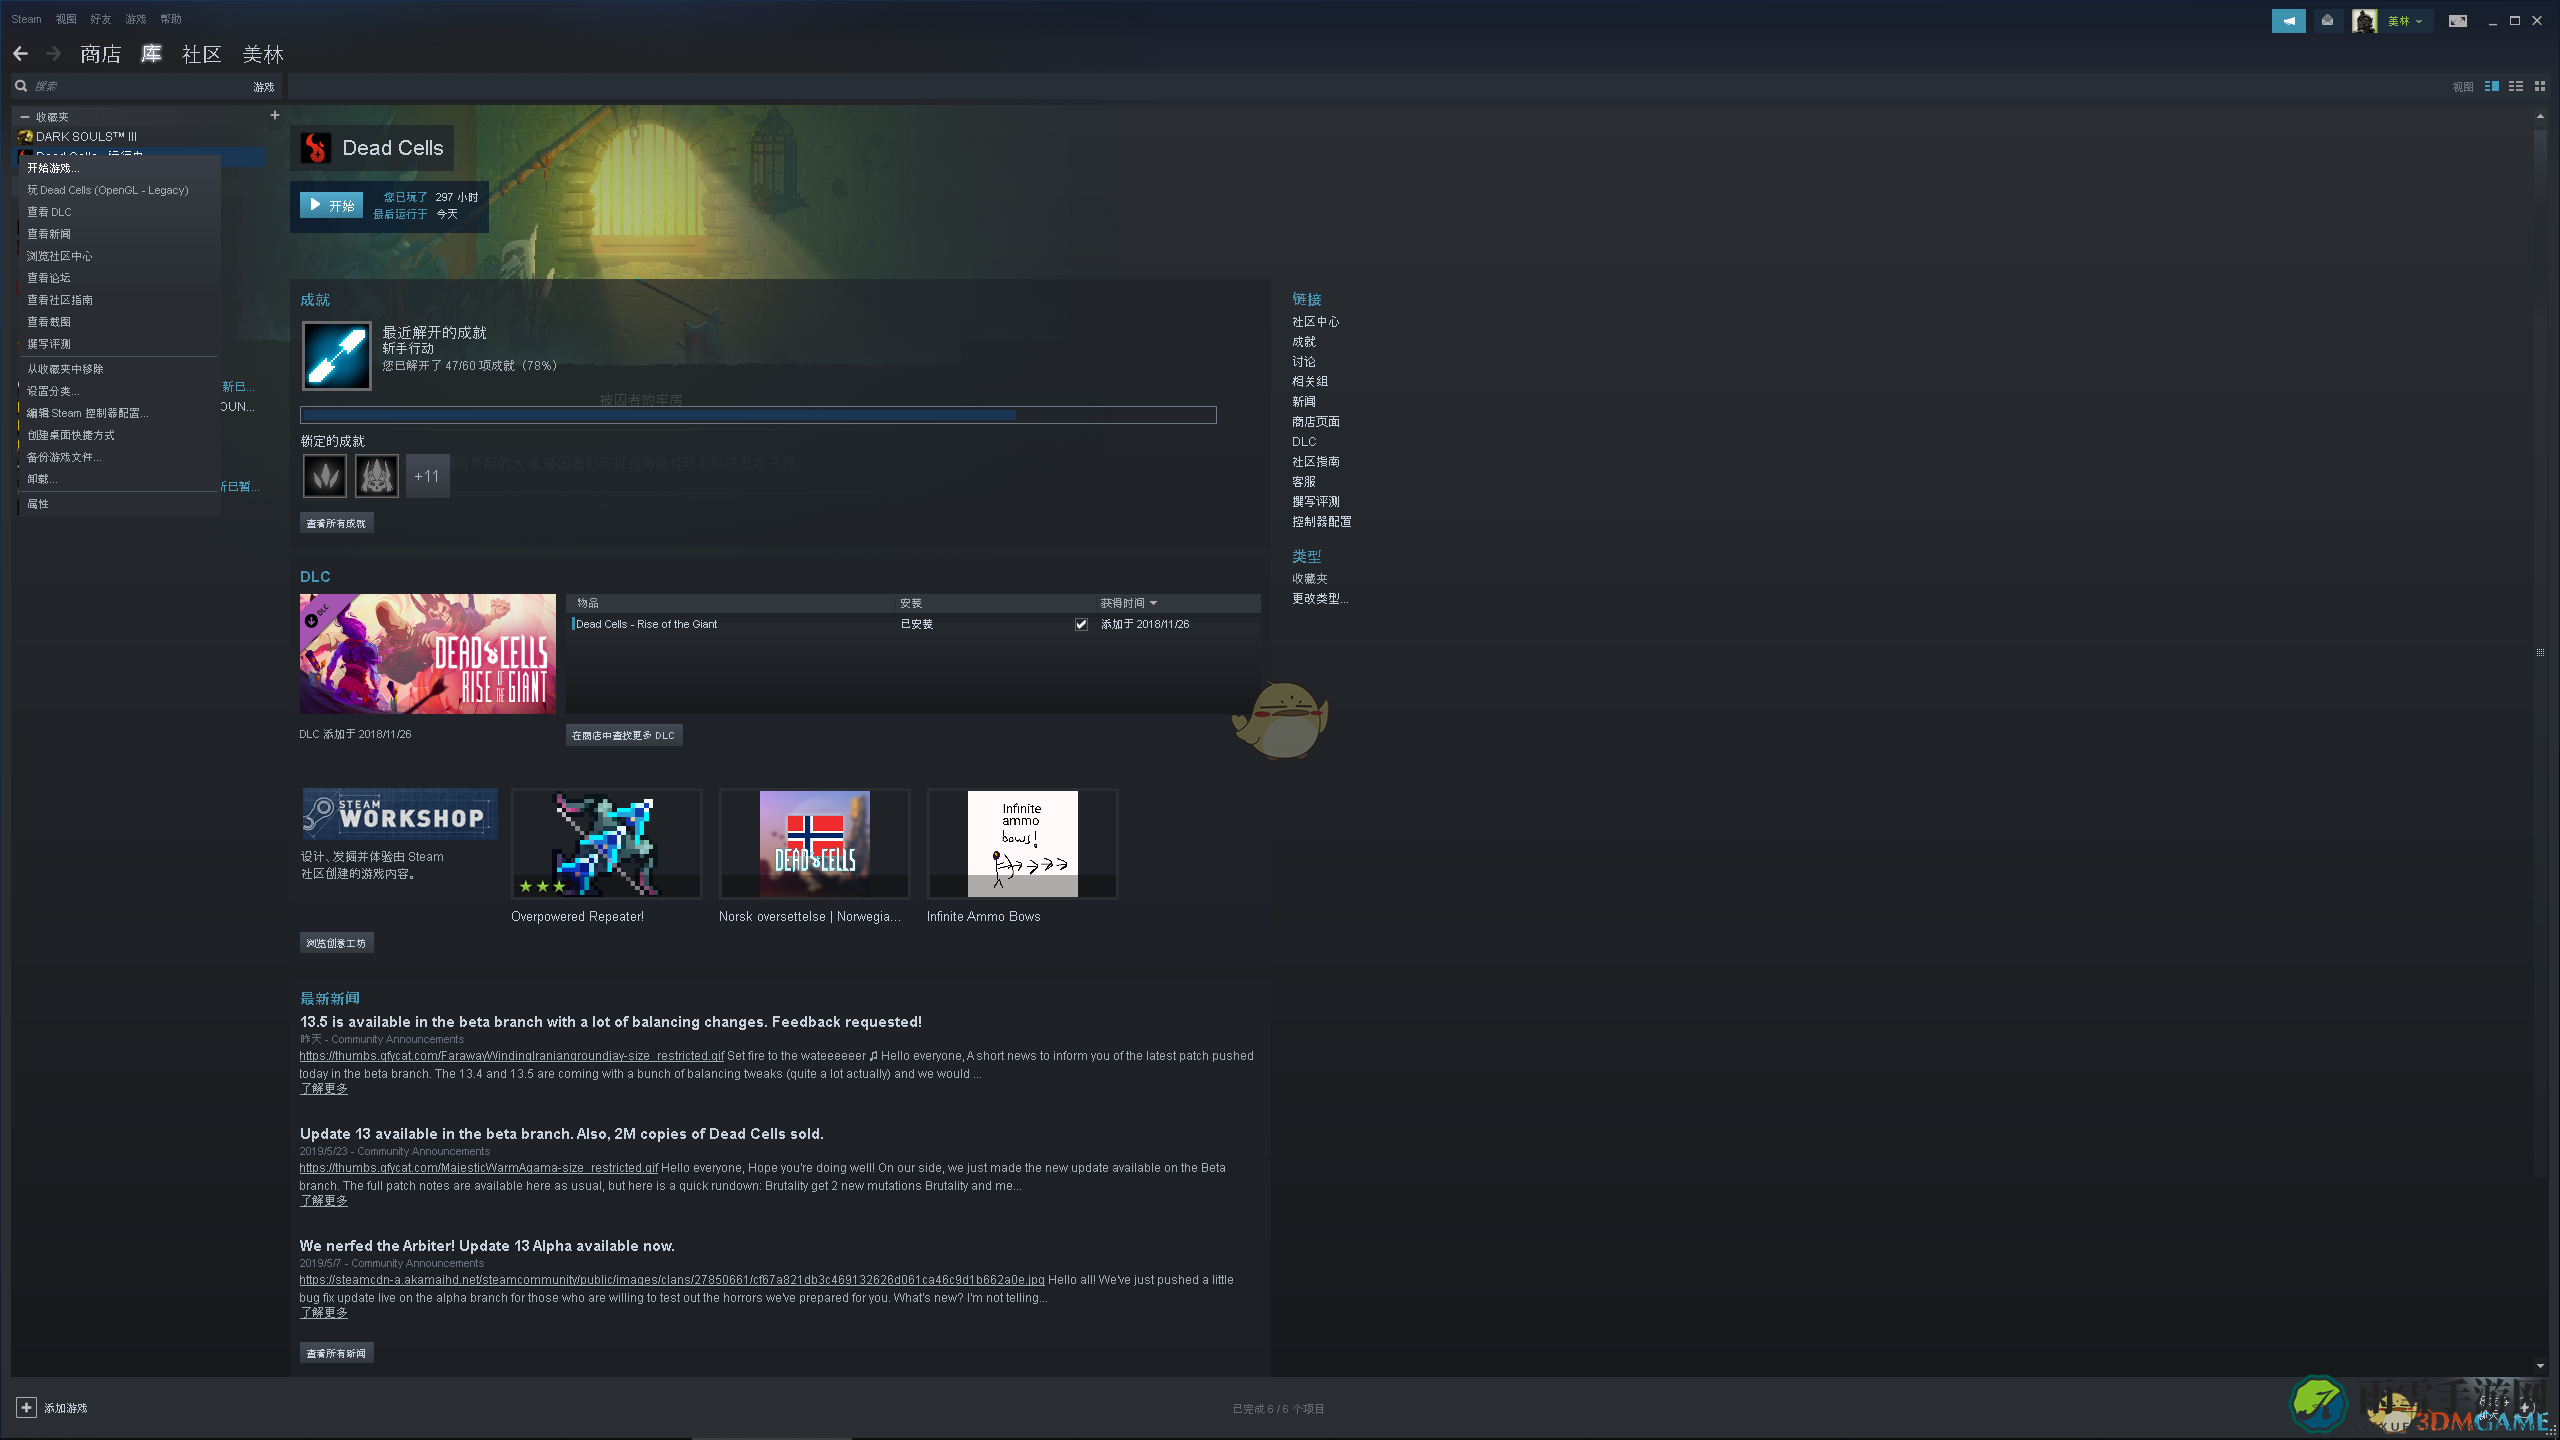The width and height of the screenshot is (2560, 1440).
Task: Open Overpowered Repeater workshop thumbnail
Action: (606, 843)
